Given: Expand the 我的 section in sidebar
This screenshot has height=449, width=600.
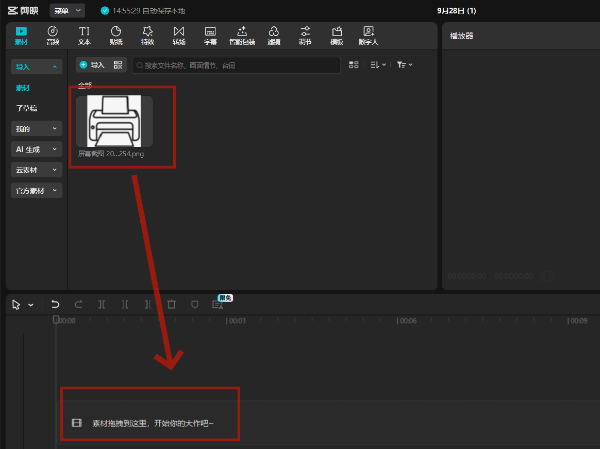Looking at the screenshot, I should point(36,129).
